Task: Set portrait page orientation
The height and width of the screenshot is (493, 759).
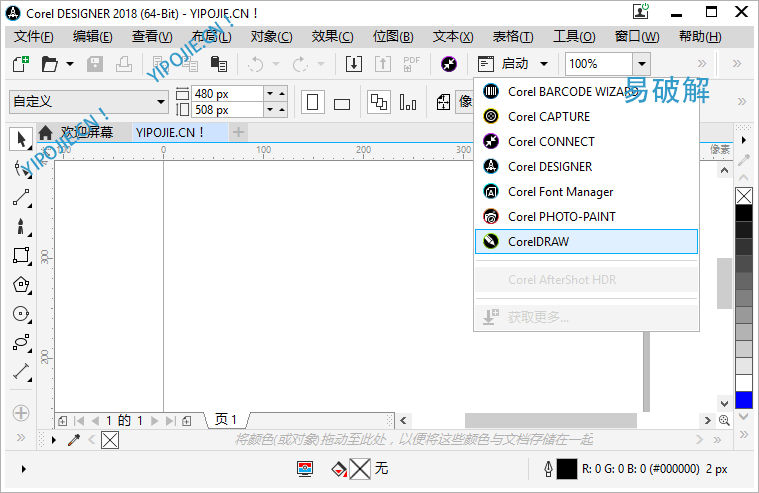Action: click(x=313, y=102)
